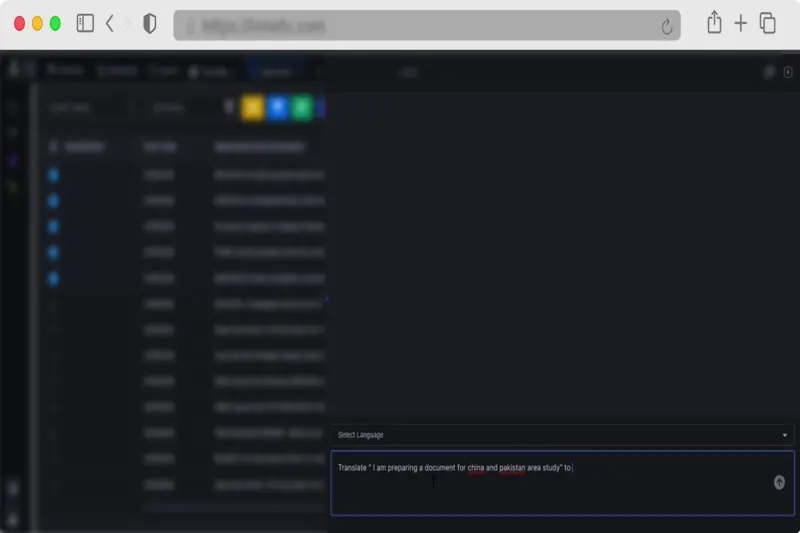800x533 pixels.
Task: Click the Safari address bar
Action: [420, 26]
